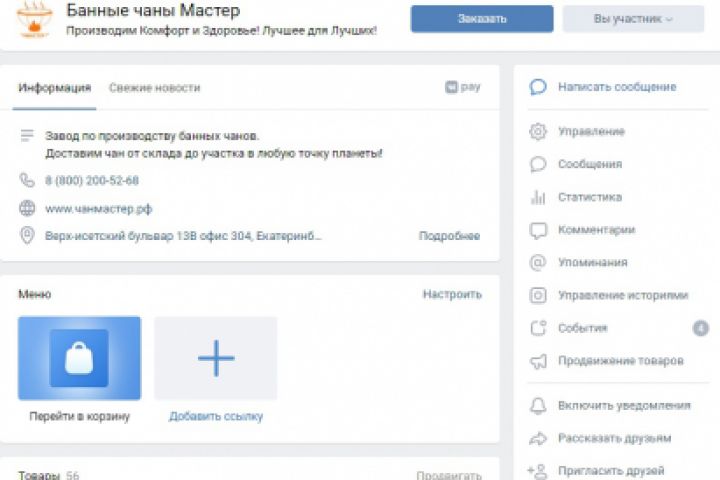720x480 pixels.
Task: Click the Включить уведомления bell icon
Action: (x=538, y=406)
